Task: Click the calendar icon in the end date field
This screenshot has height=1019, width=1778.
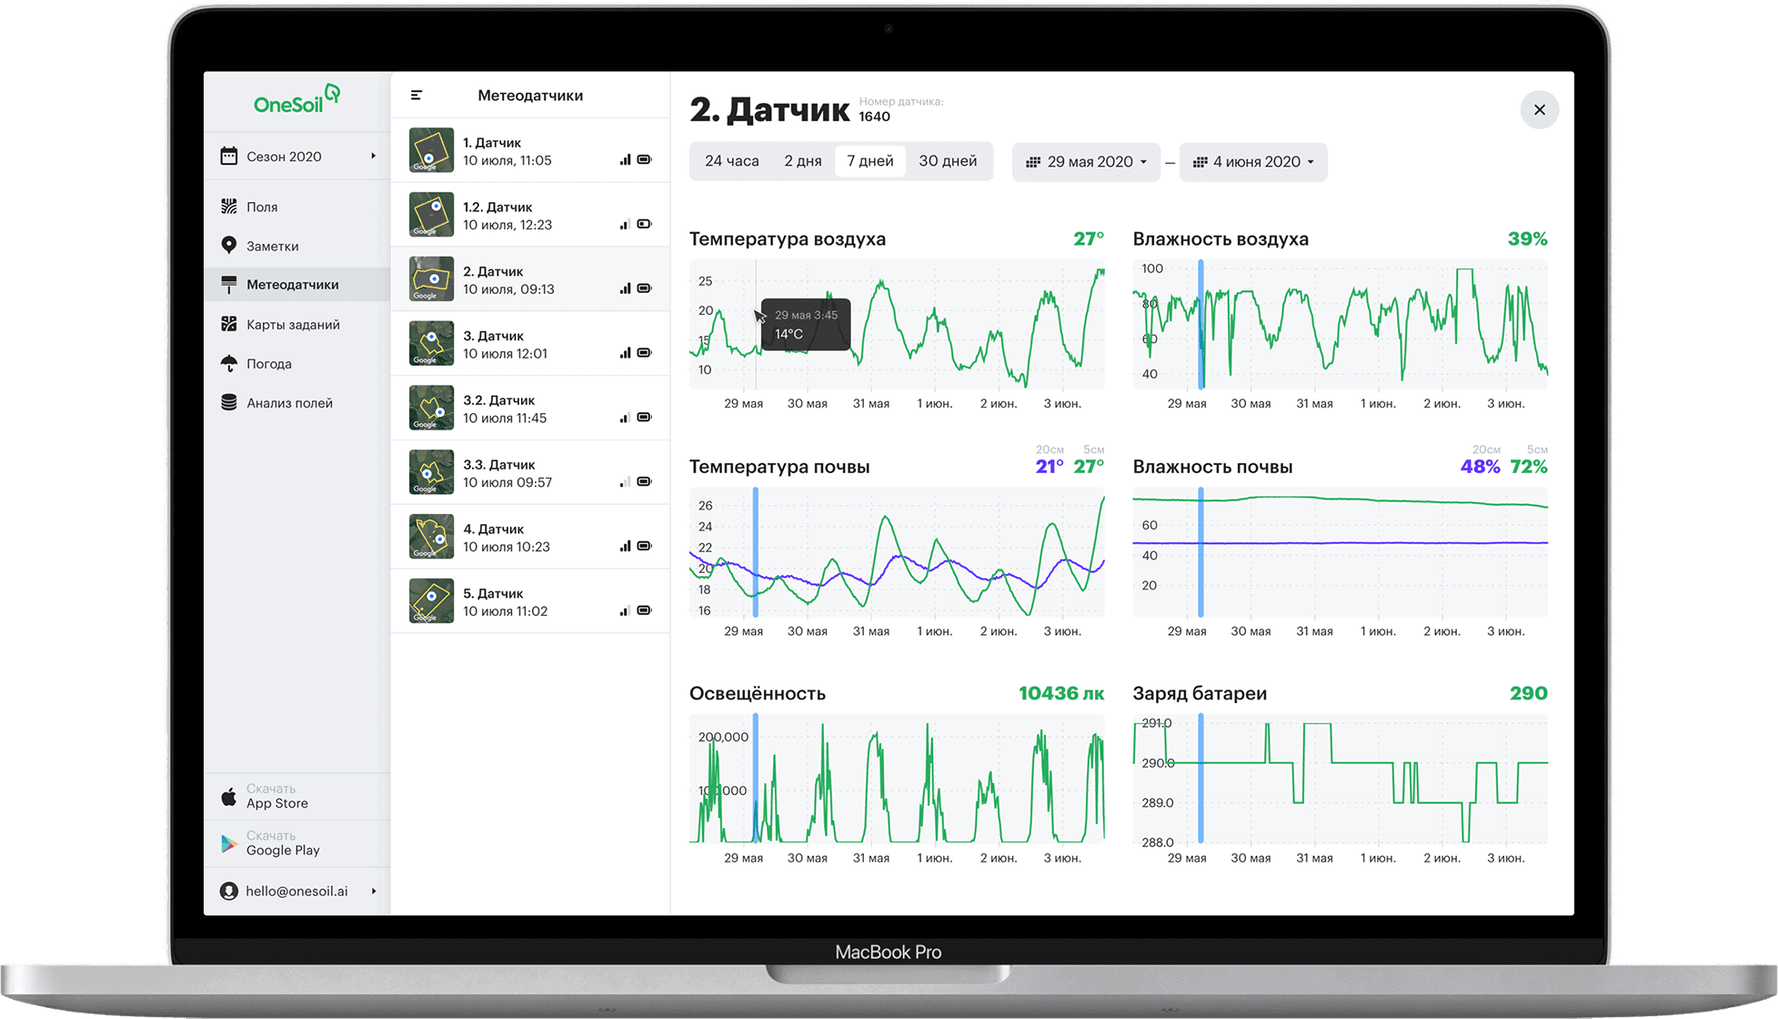Action: 1200,162
